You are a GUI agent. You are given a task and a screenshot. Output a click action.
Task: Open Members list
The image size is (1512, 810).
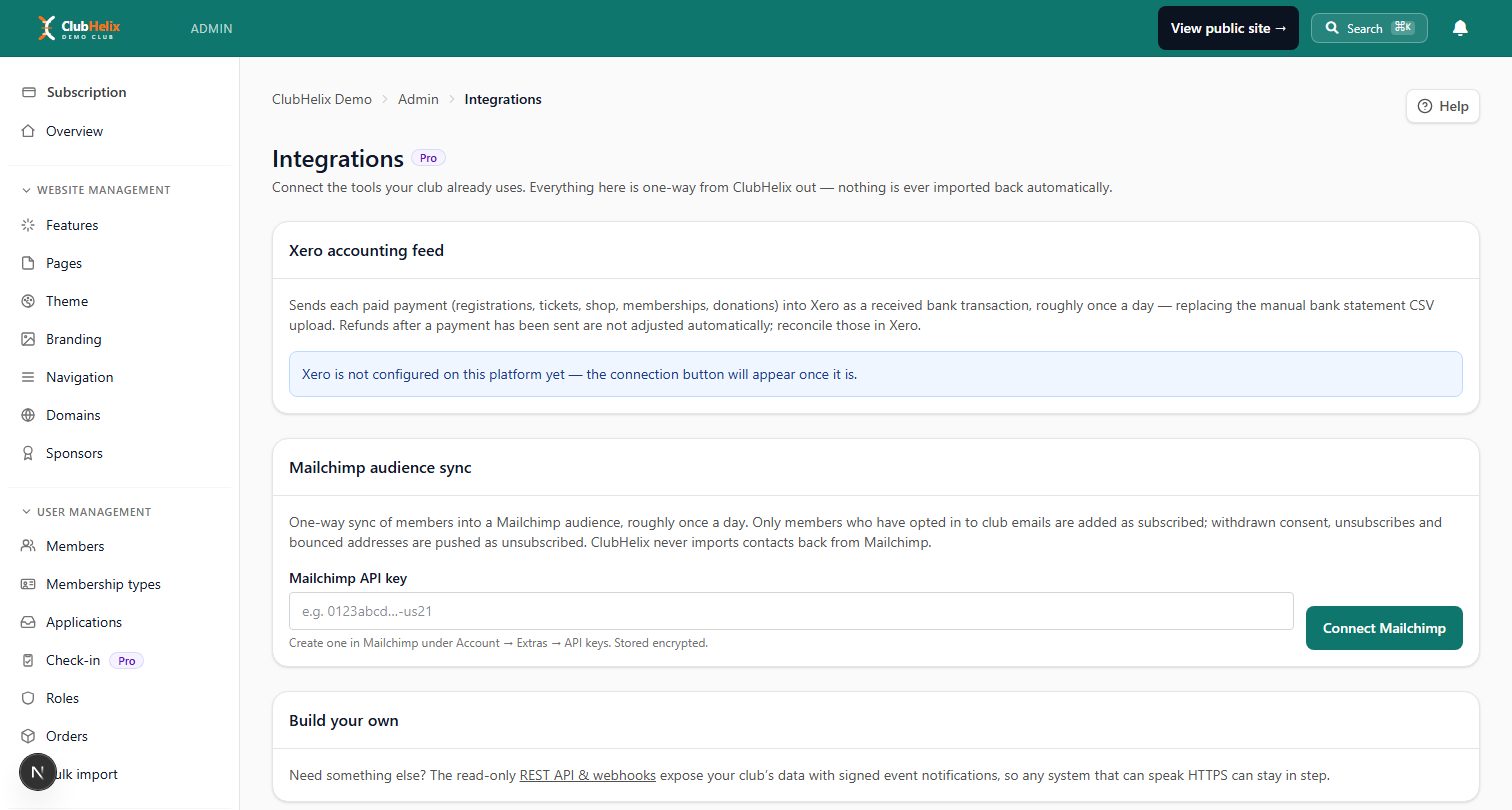[x=120, y=546]
